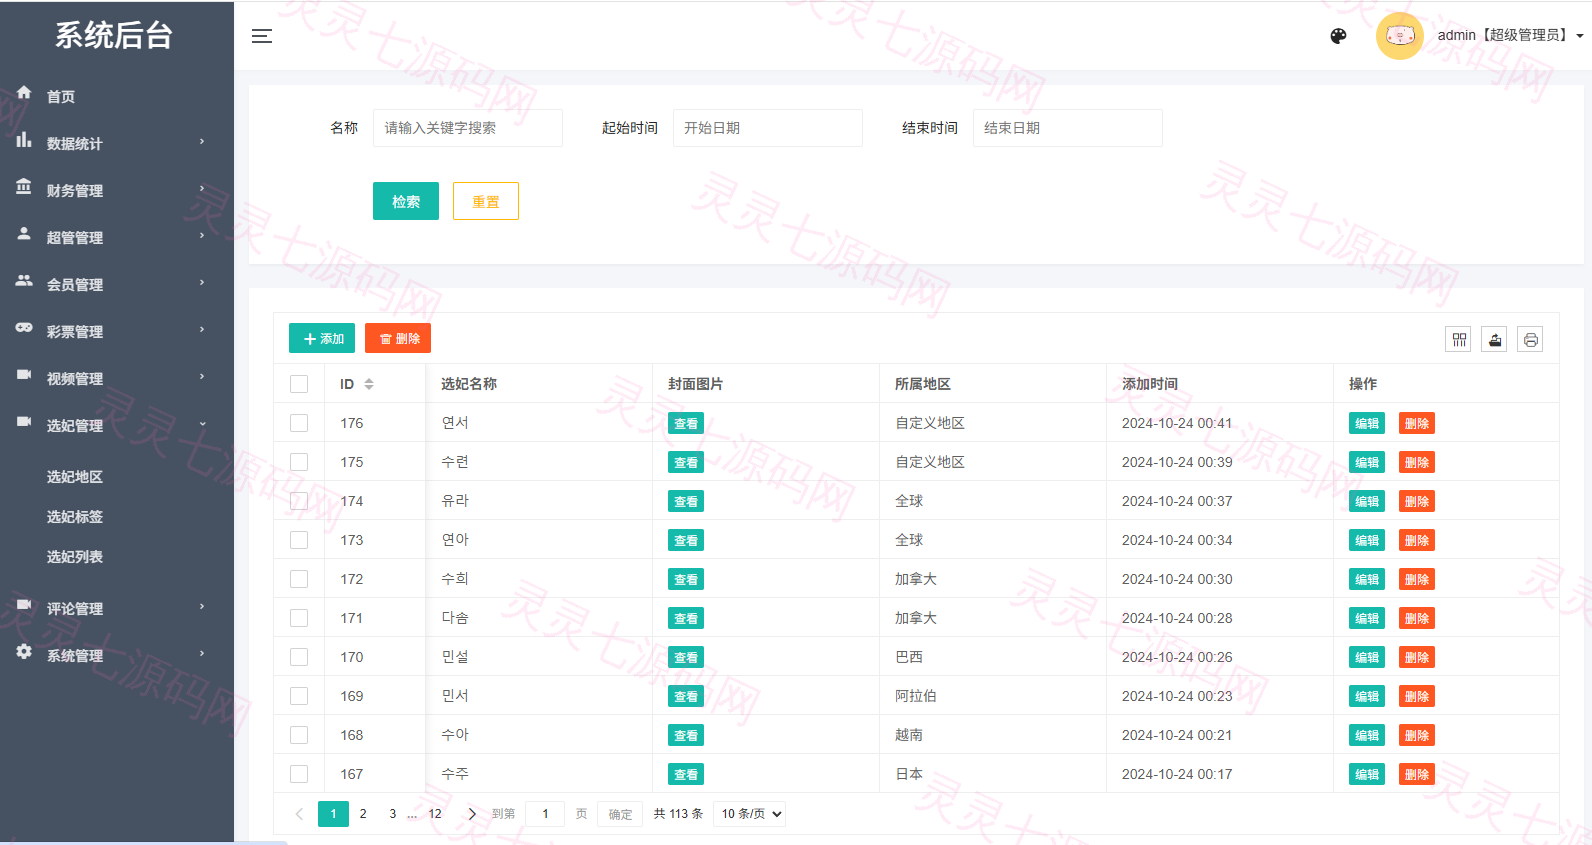1592x845 pixels.
Task: Toggle the sidebar collapse hamburger icon
Action: pyautogui.click(x=262, y=36)
